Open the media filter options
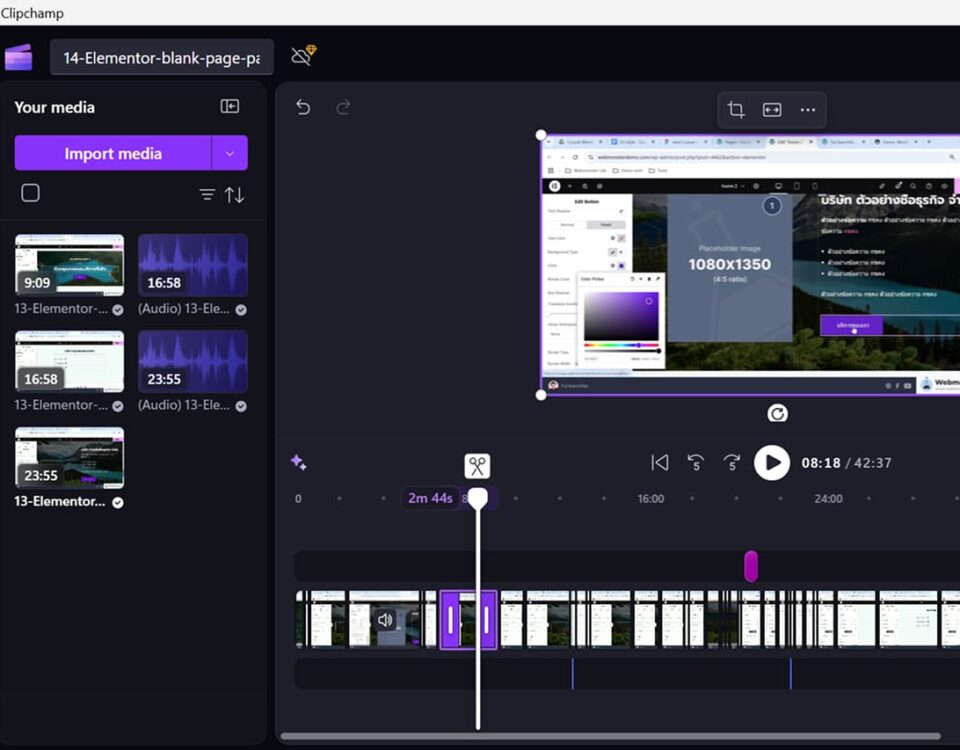Viewport: 960px width, 750px height. tap(207, 195)
